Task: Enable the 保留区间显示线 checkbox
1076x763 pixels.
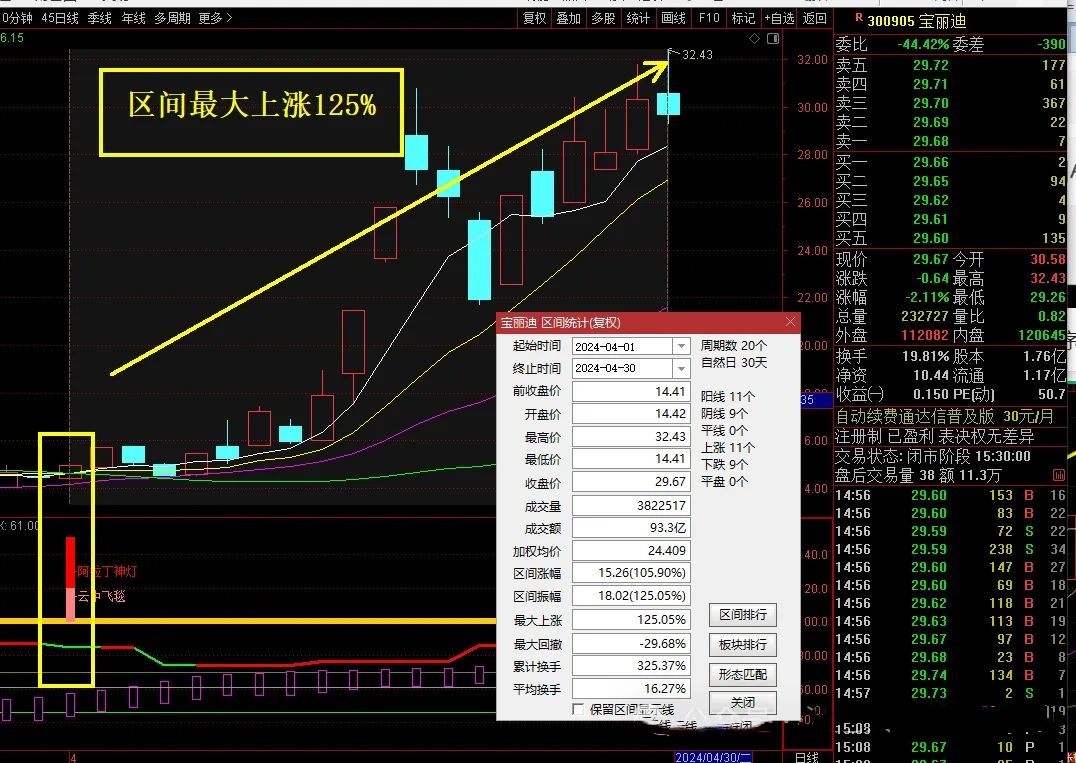Action: click(x=578, y=709)
